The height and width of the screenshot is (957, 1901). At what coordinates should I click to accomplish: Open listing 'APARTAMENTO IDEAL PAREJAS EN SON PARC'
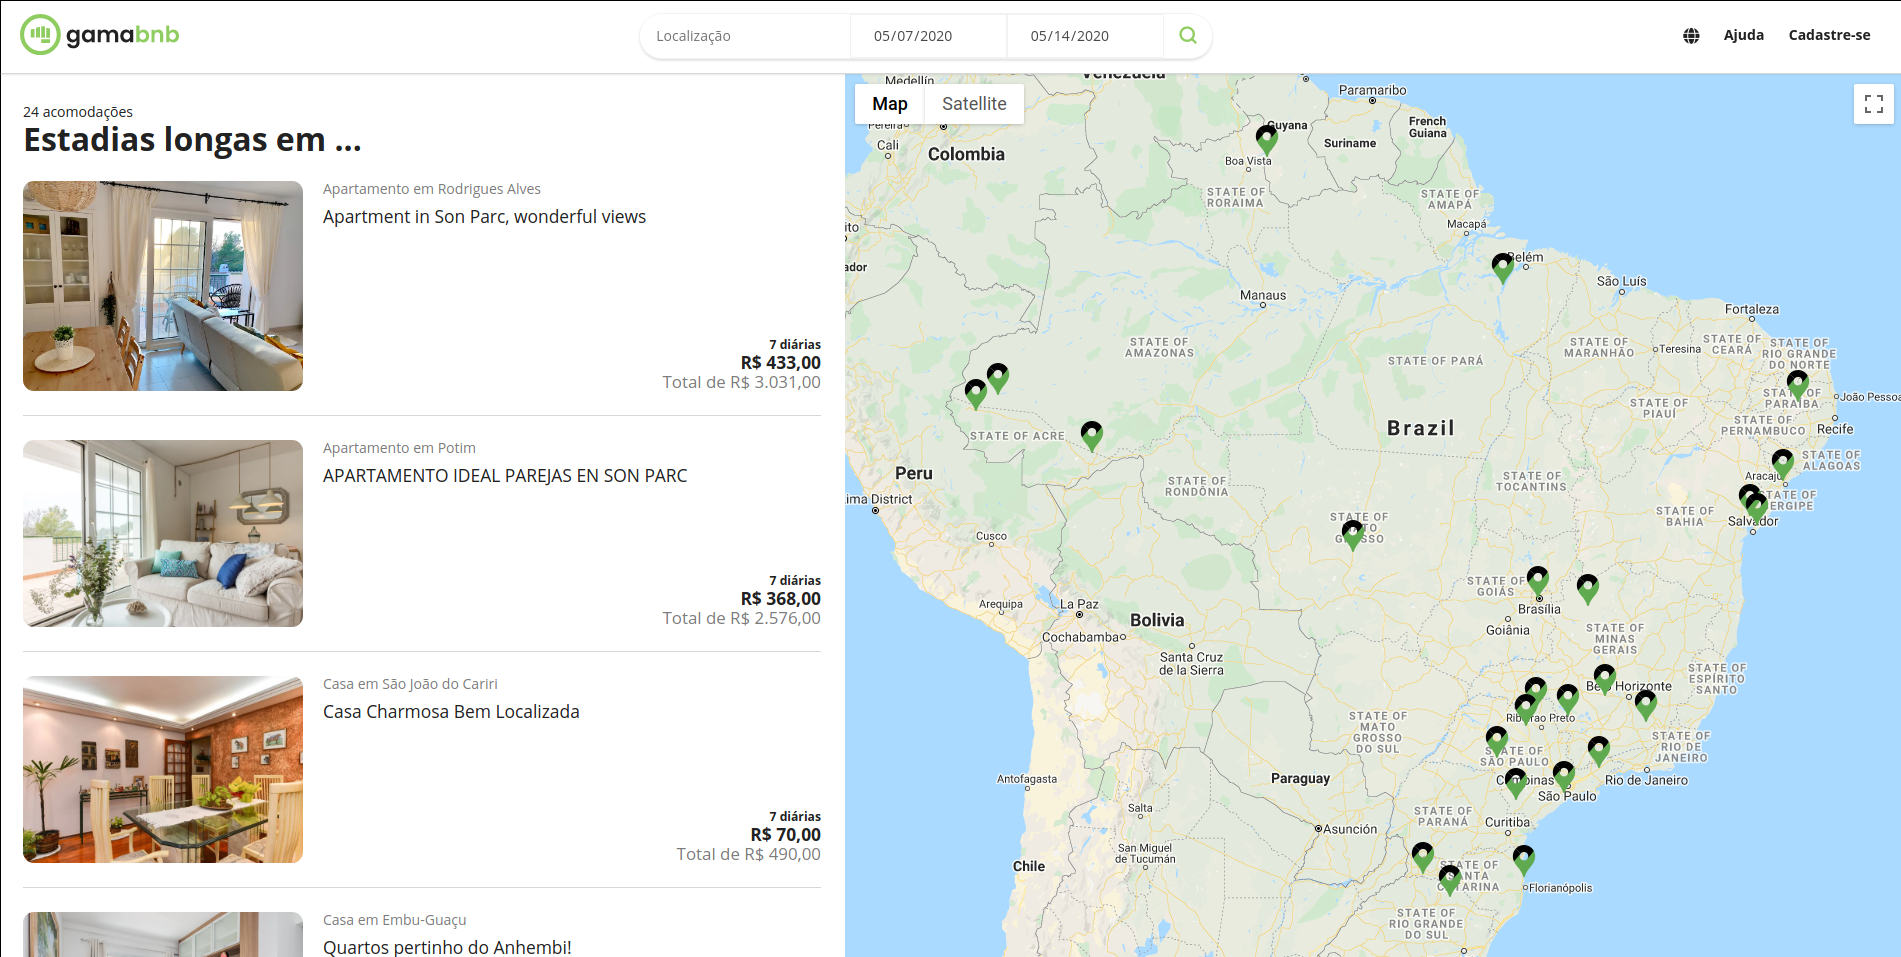tap(505, 476)
